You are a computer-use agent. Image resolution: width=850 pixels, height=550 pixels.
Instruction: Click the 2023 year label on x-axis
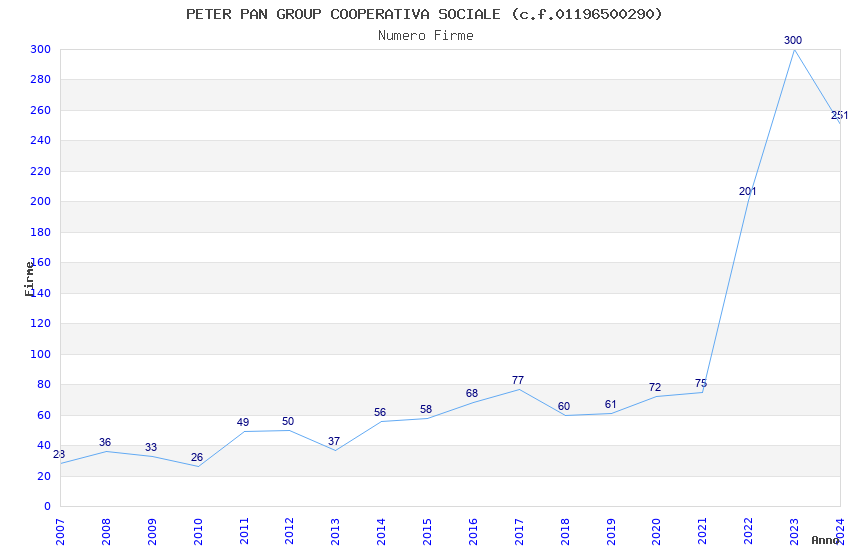(794, 532)
